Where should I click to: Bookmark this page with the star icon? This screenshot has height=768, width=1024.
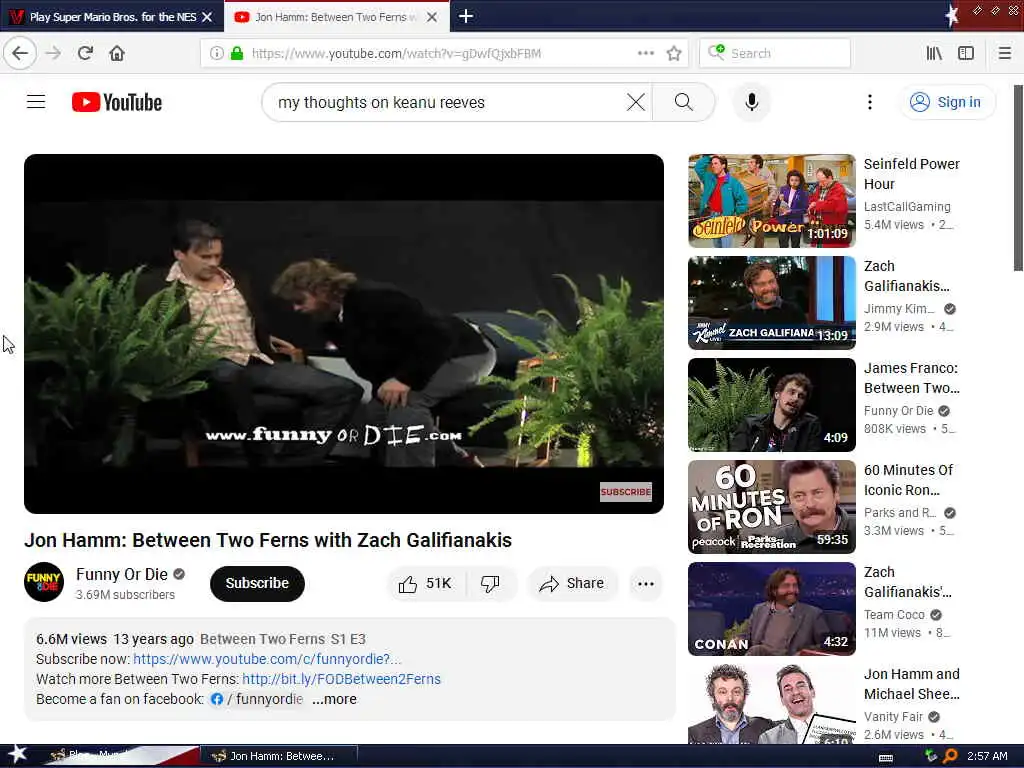(x=674, y=53)
